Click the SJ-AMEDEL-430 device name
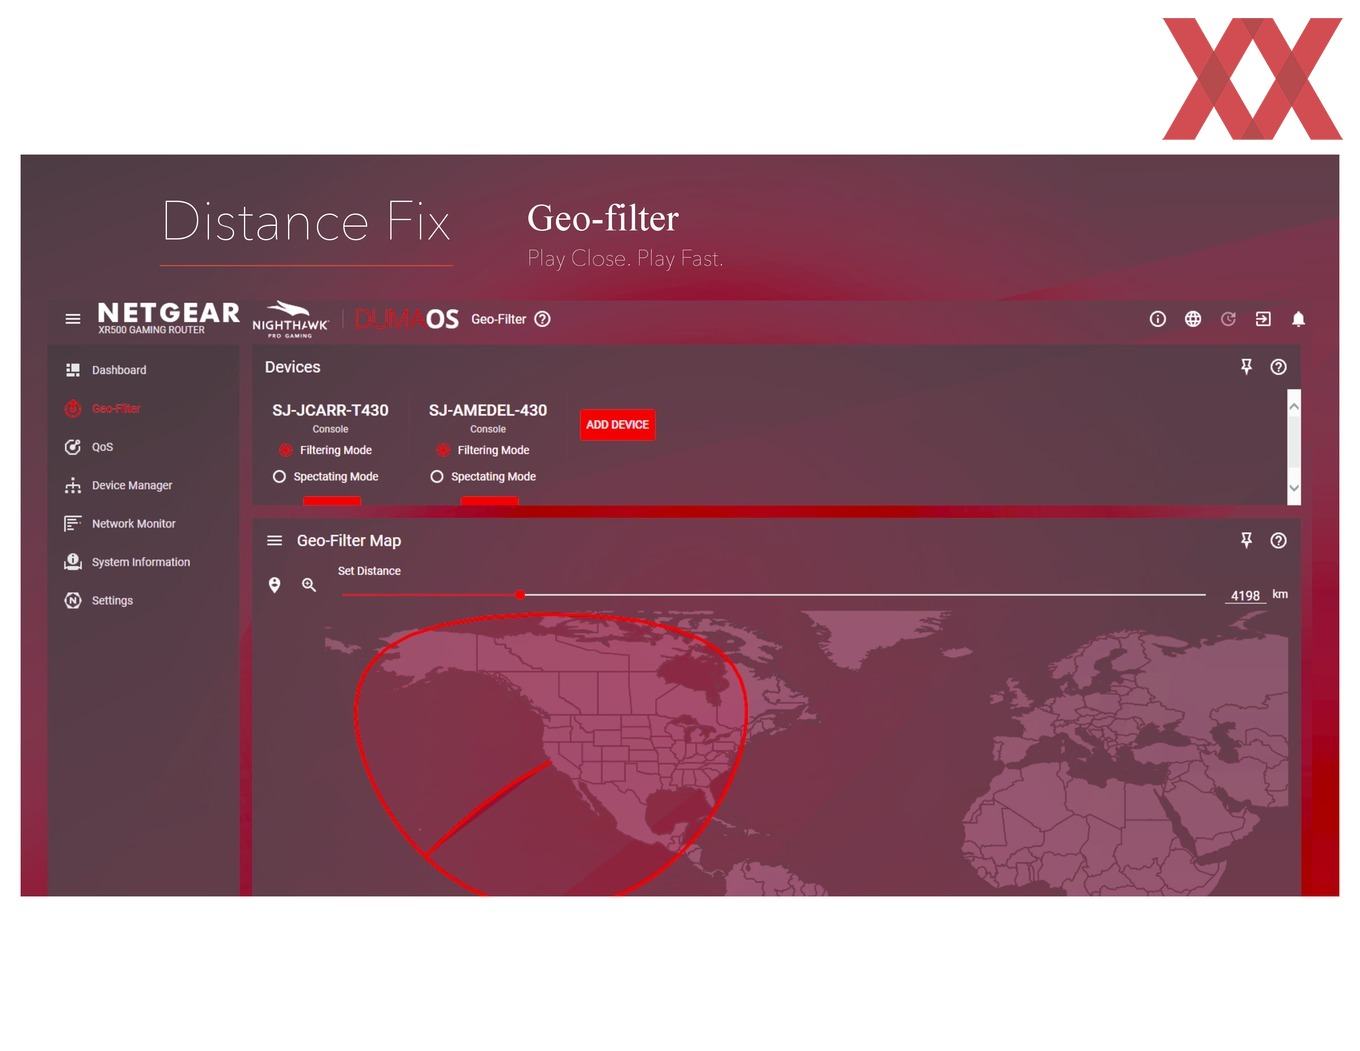 click(x=488, y=410)
